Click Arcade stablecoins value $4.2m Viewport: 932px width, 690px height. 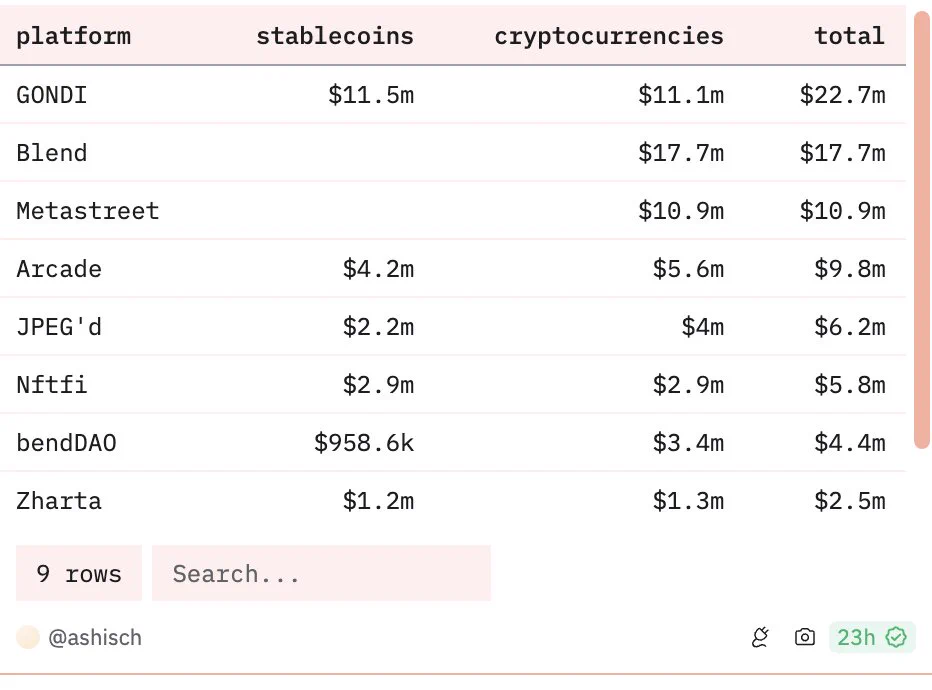[378, 269]
